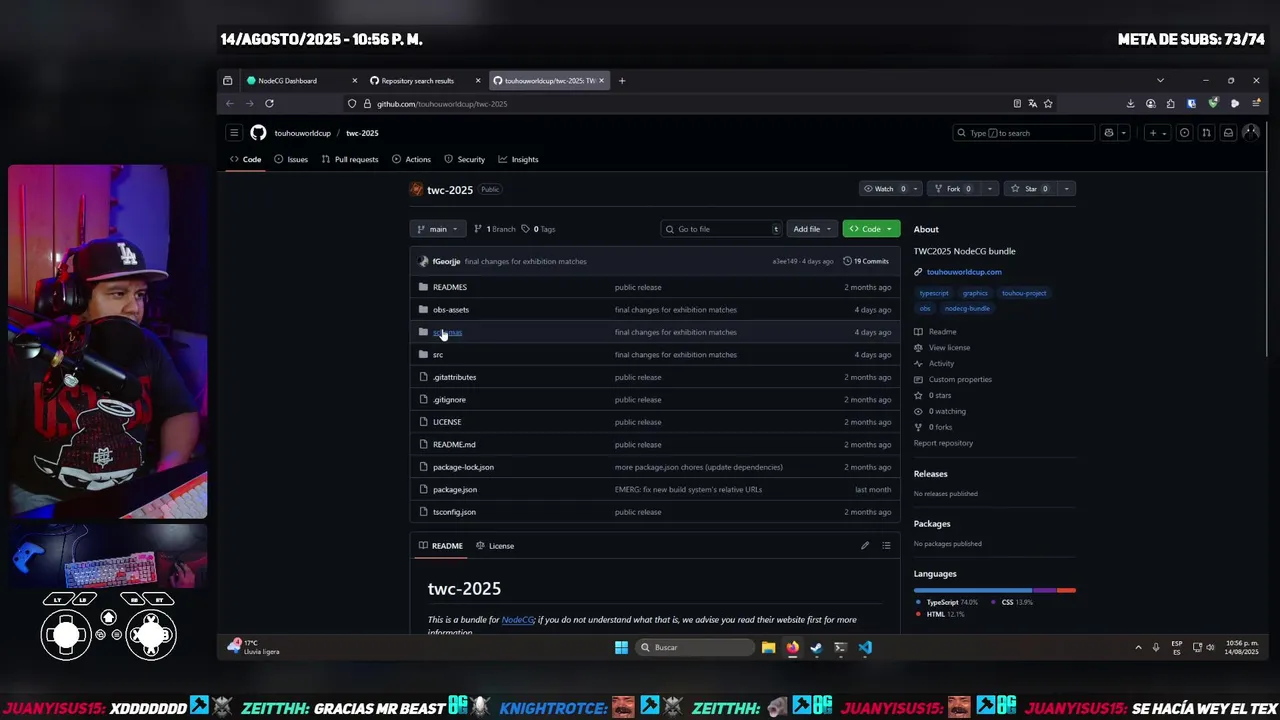This screenshot has width=1280, height=720.
Task: Open the browser translate page icon
Action: coord(1032,103)
